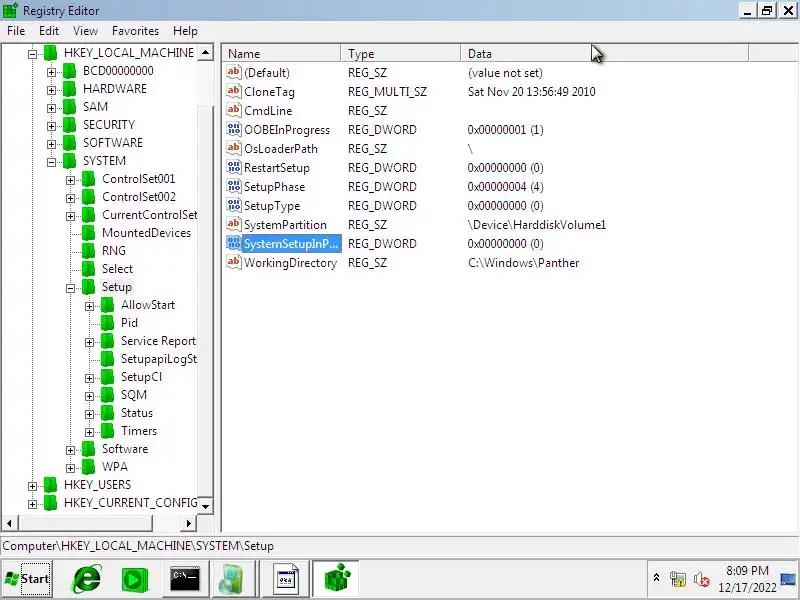This screenshot has height=600, width=800.
Task: Click the taskbar clock showing 8:09 PM
Action: point(747,570)
